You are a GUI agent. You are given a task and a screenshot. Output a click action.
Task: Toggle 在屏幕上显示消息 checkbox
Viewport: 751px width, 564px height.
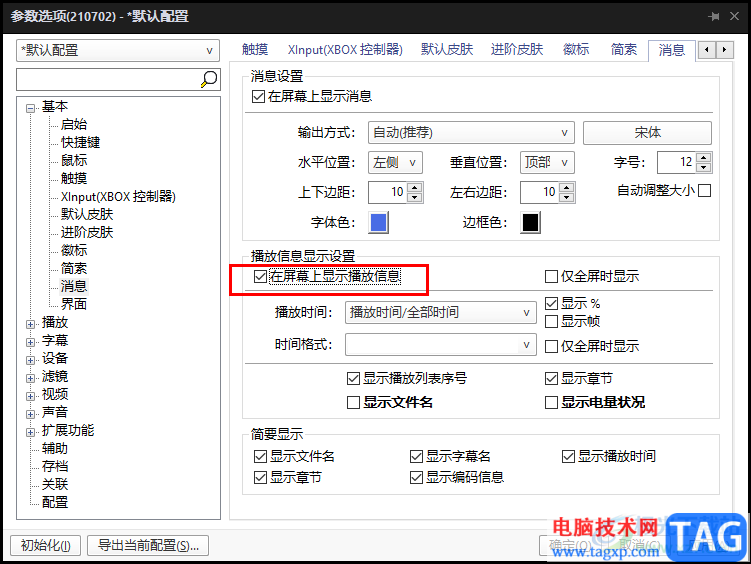pyautogui.click(x=258, y=97)
